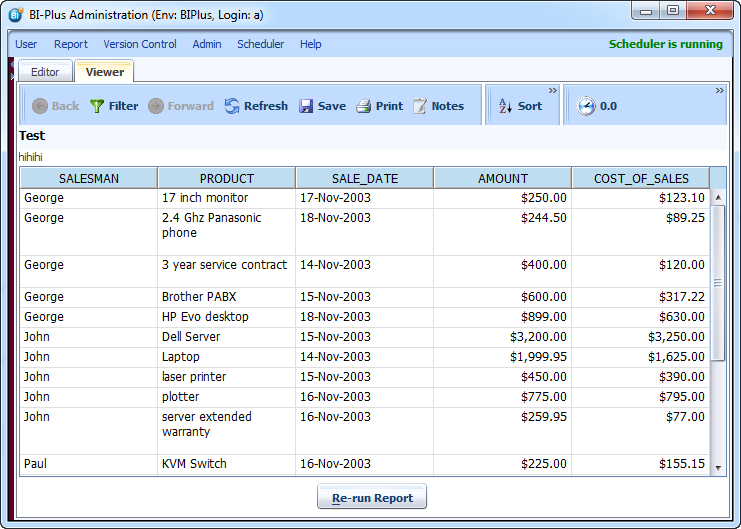Expand the timer toolbar overflow chevron
This screenshot has width=741, height=529.
coord(719,91)
